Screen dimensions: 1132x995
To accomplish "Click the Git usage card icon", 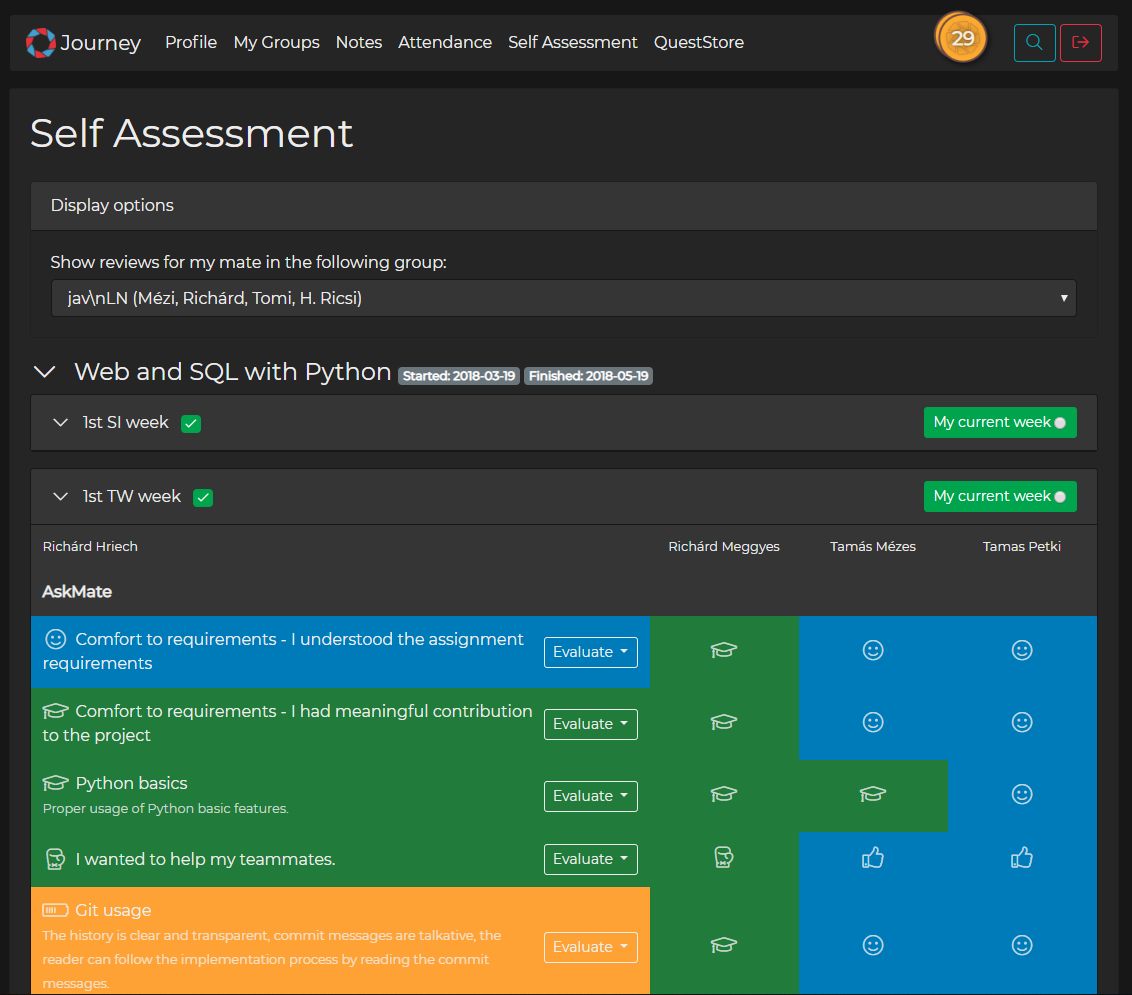I will click(x=52, y=910).
